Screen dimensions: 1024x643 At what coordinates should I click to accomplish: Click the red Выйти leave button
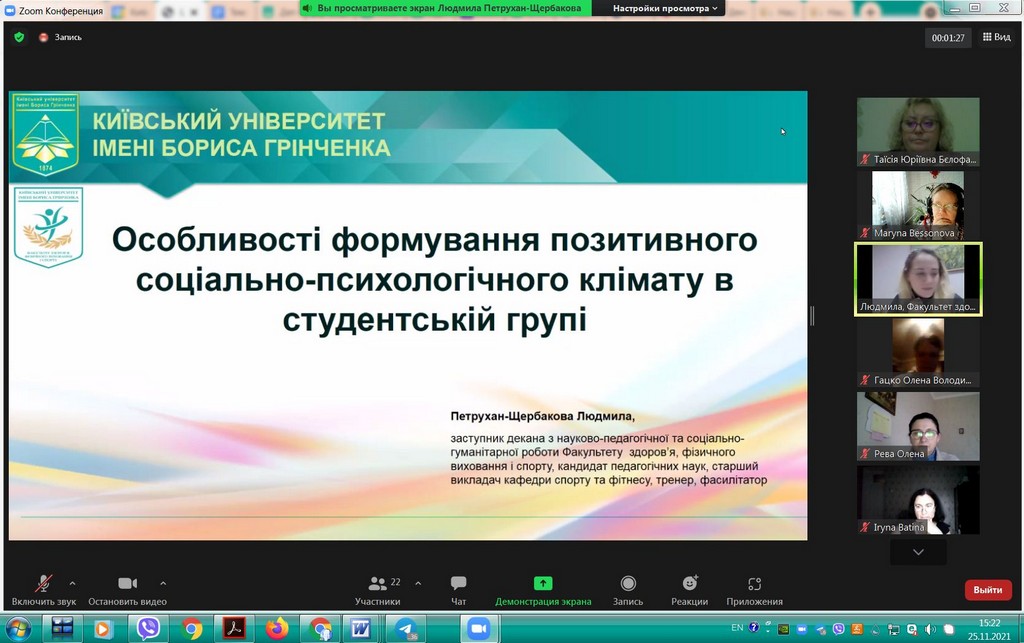(x=987, y=590)
